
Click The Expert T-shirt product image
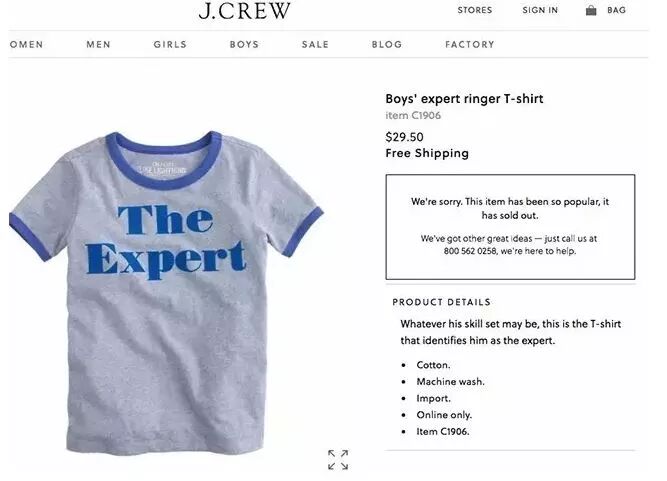coord(166,293)
